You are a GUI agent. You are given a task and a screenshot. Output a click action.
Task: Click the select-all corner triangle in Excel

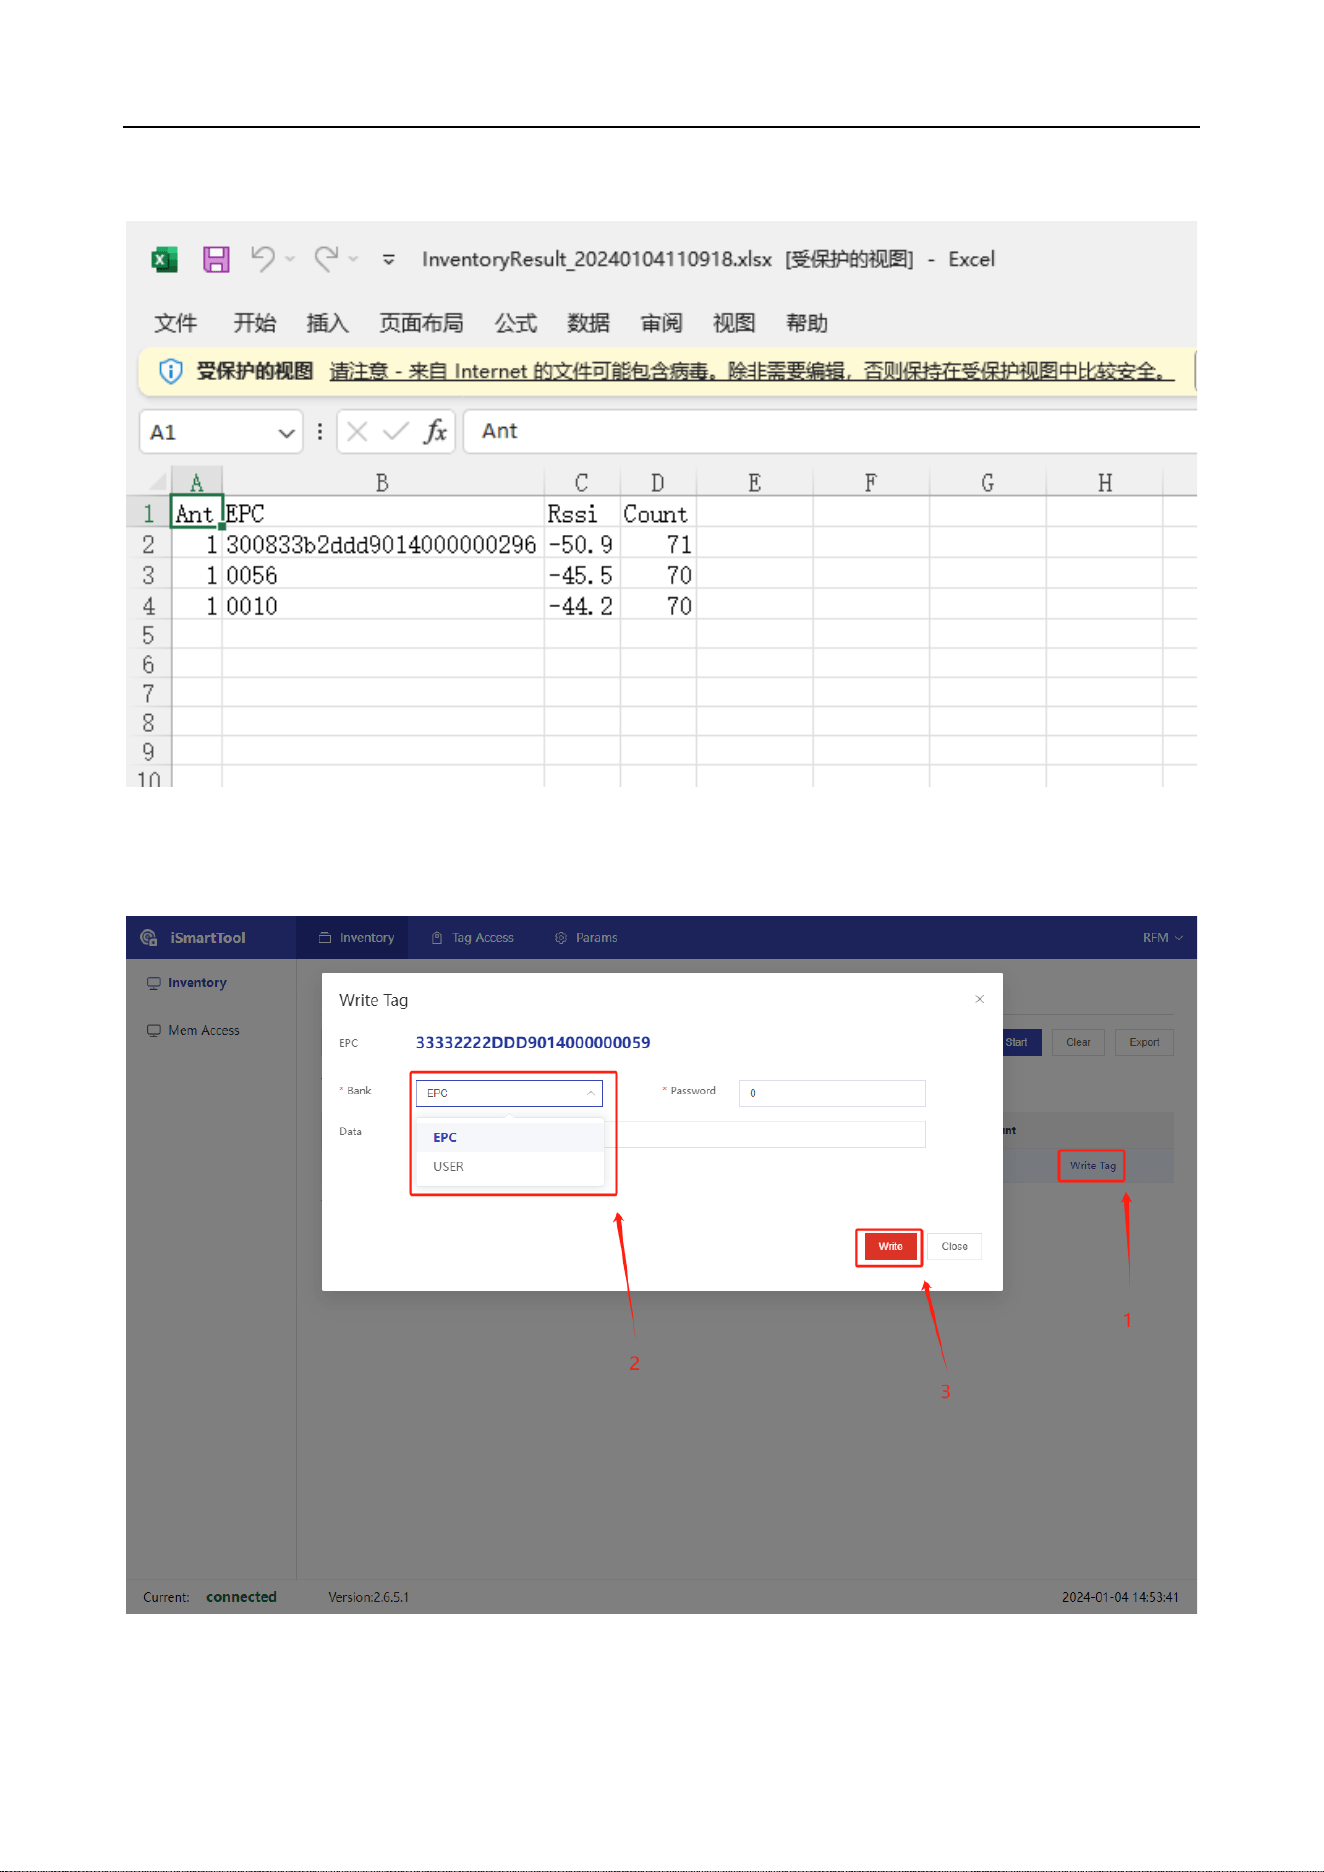(157, 483)
